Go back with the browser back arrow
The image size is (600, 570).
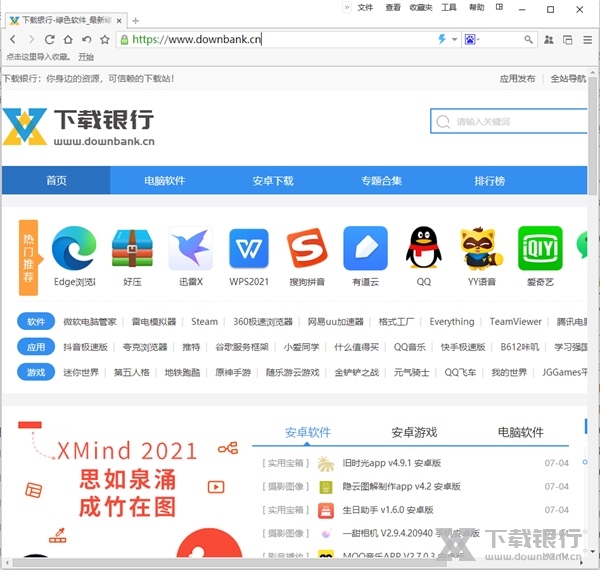click(x=13, y=39)
